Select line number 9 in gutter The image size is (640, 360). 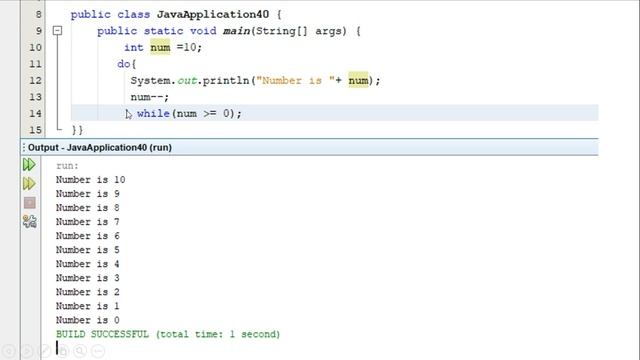tap(38, 31)
